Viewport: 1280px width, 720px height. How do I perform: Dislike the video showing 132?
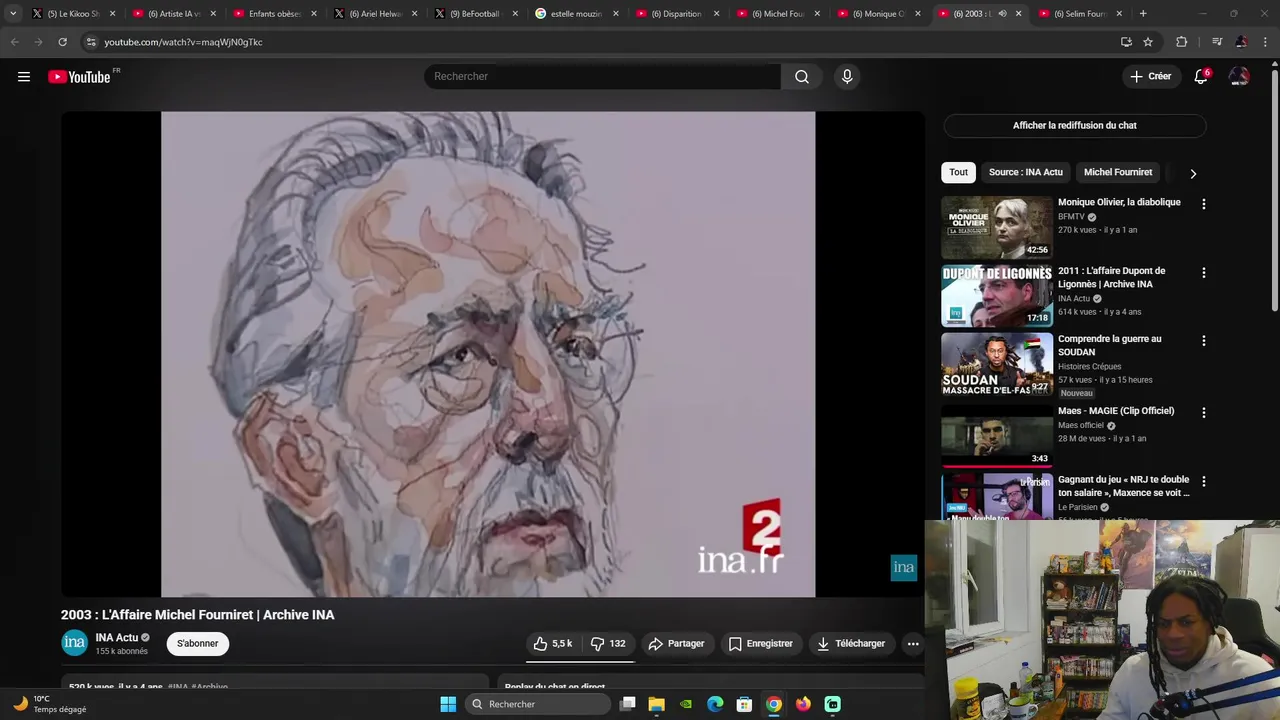click(608, 644)
